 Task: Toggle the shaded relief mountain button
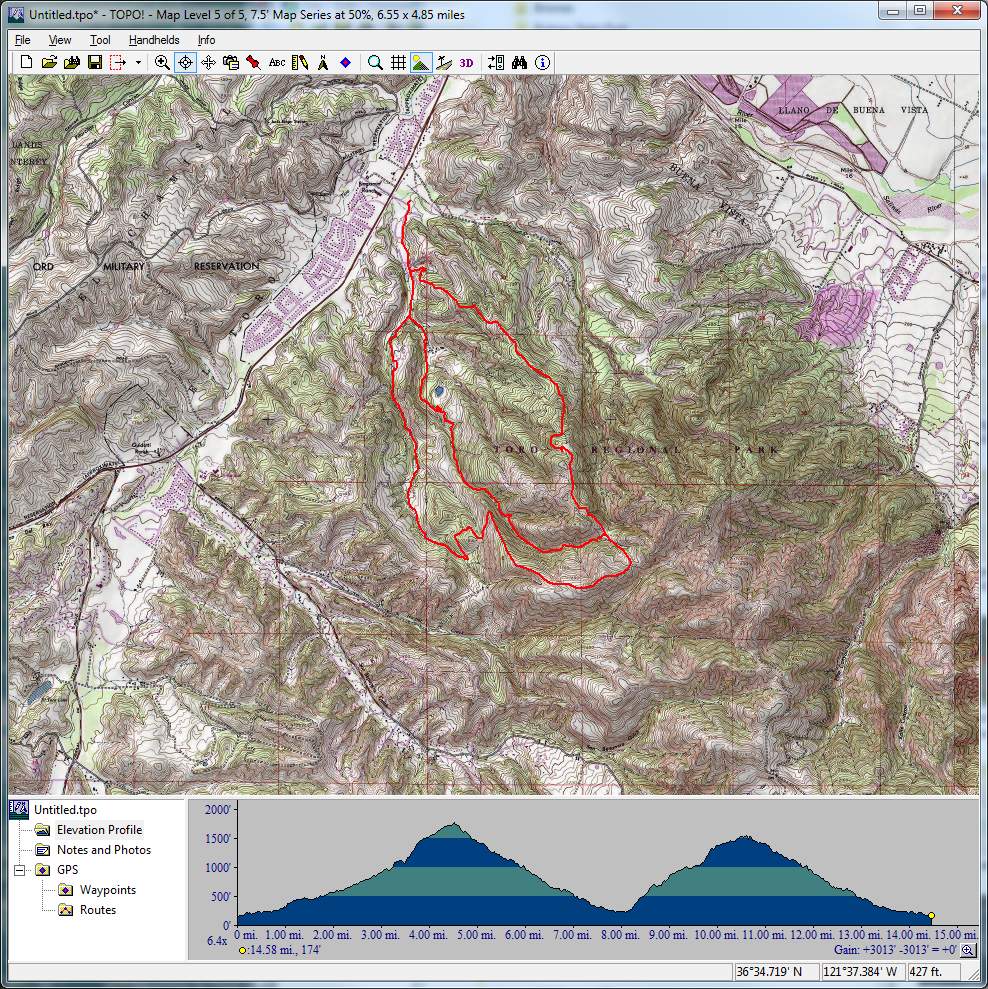421,62
